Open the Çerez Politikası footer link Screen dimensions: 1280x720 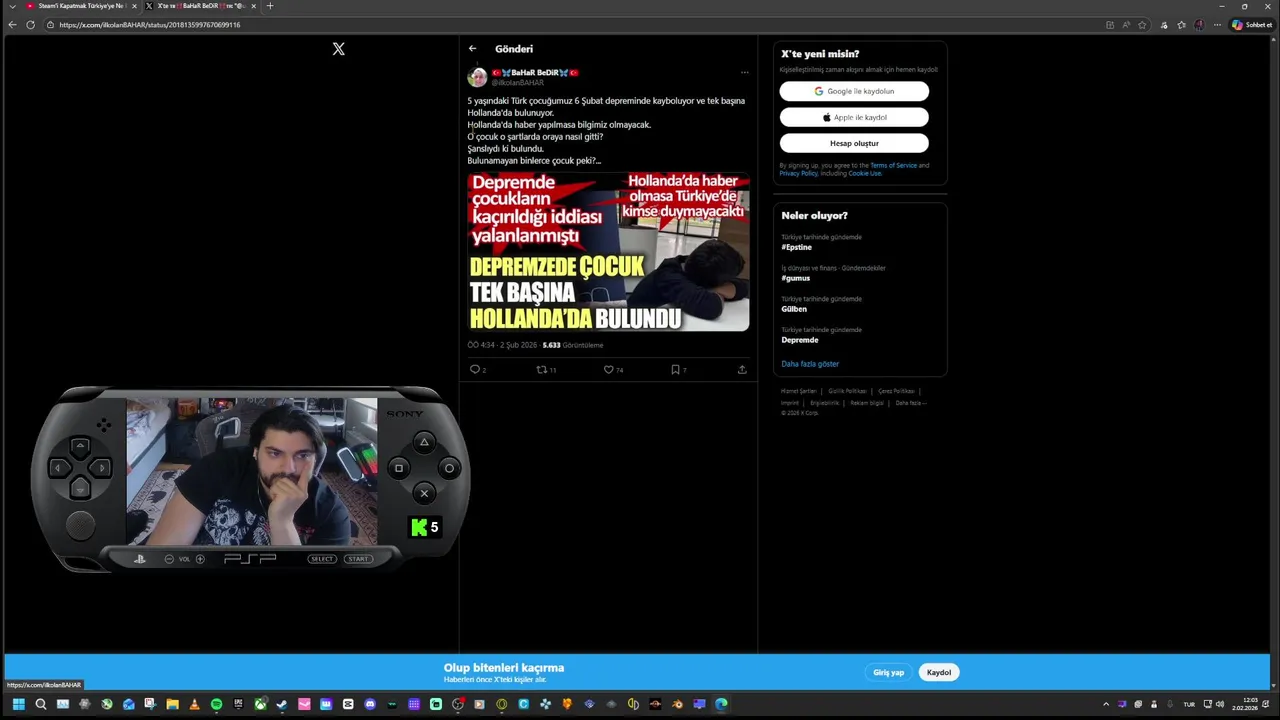point(896,391)
